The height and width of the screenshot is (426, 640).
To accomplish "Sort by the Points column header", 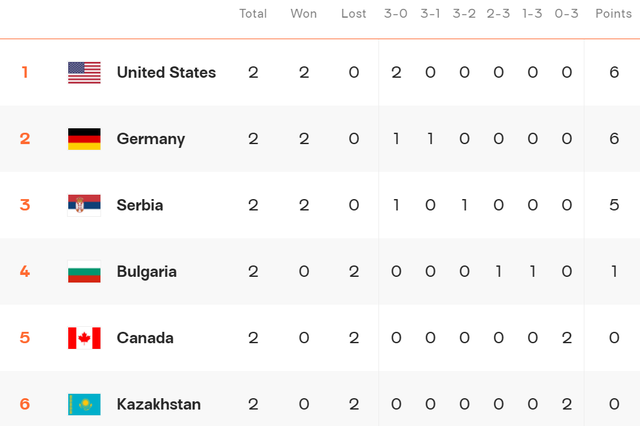I will click(x=613, y=14).
